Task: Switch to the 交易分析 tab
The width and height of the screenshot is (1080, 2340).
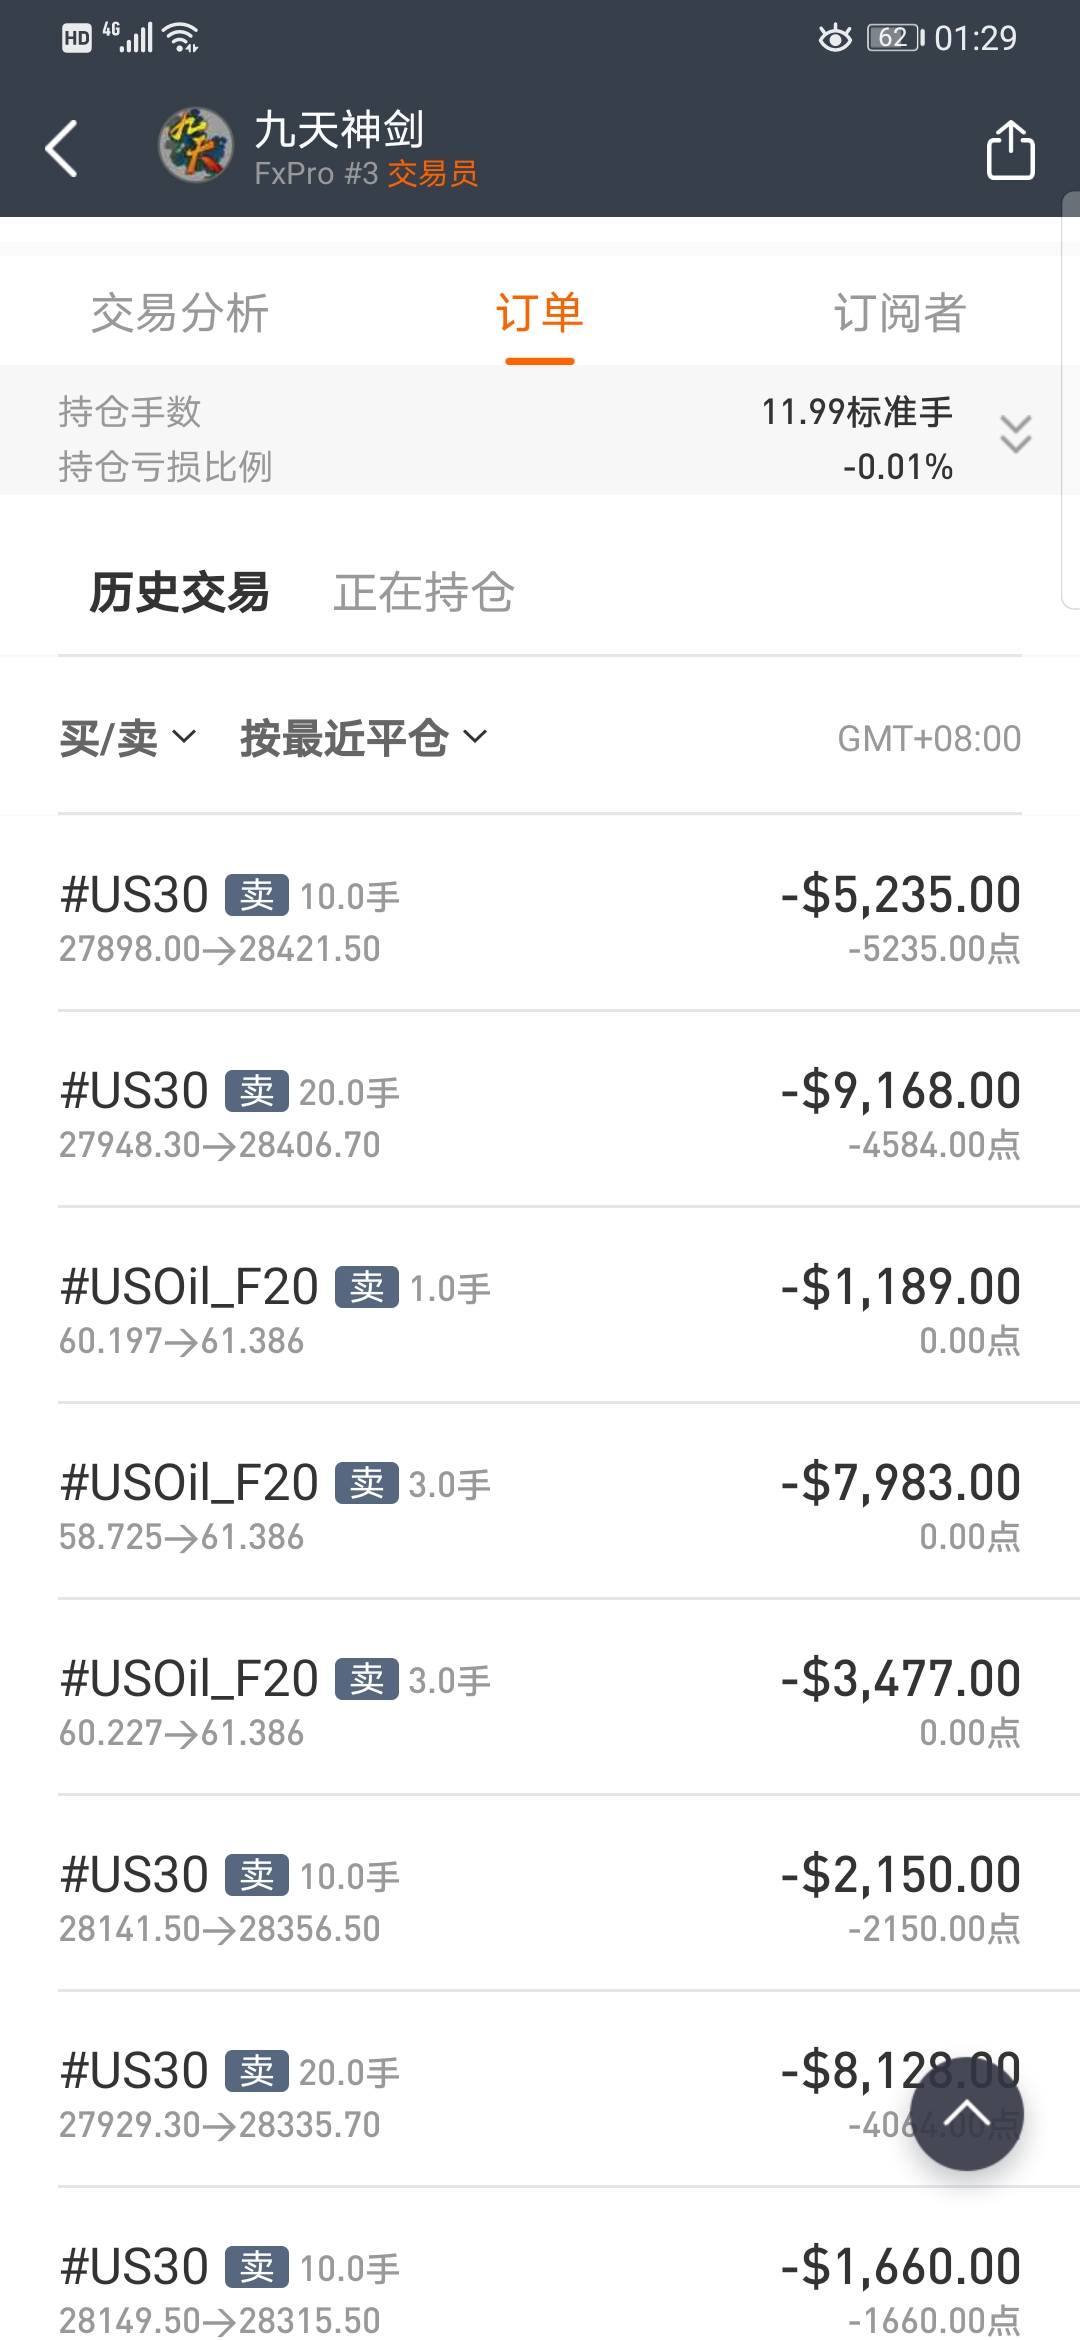Action: click(x=180, y=313)
